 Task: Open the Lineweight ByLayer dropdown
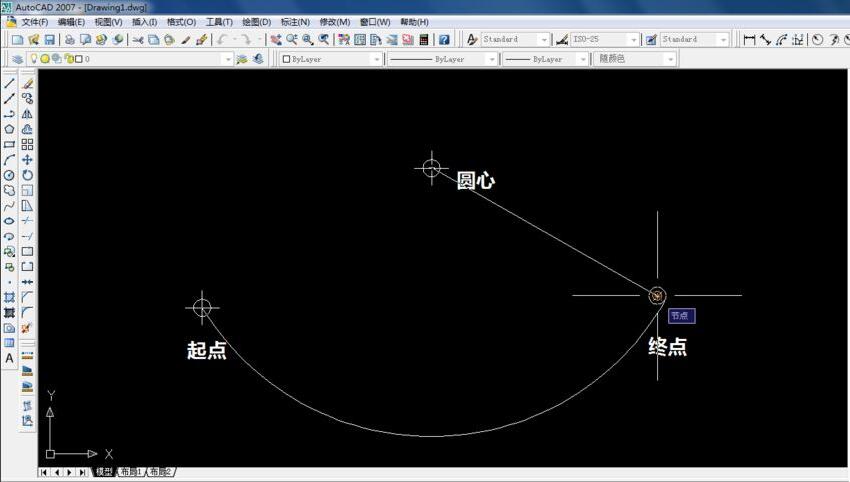pos(583,59)
